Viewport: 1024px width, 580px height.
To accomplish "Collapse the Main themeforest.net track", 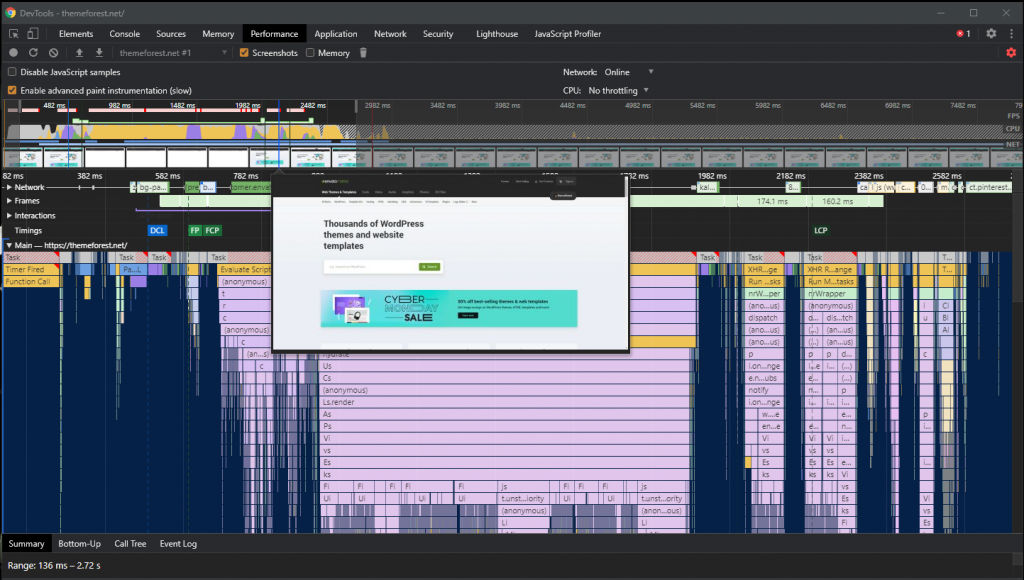I will pos(9,246).
